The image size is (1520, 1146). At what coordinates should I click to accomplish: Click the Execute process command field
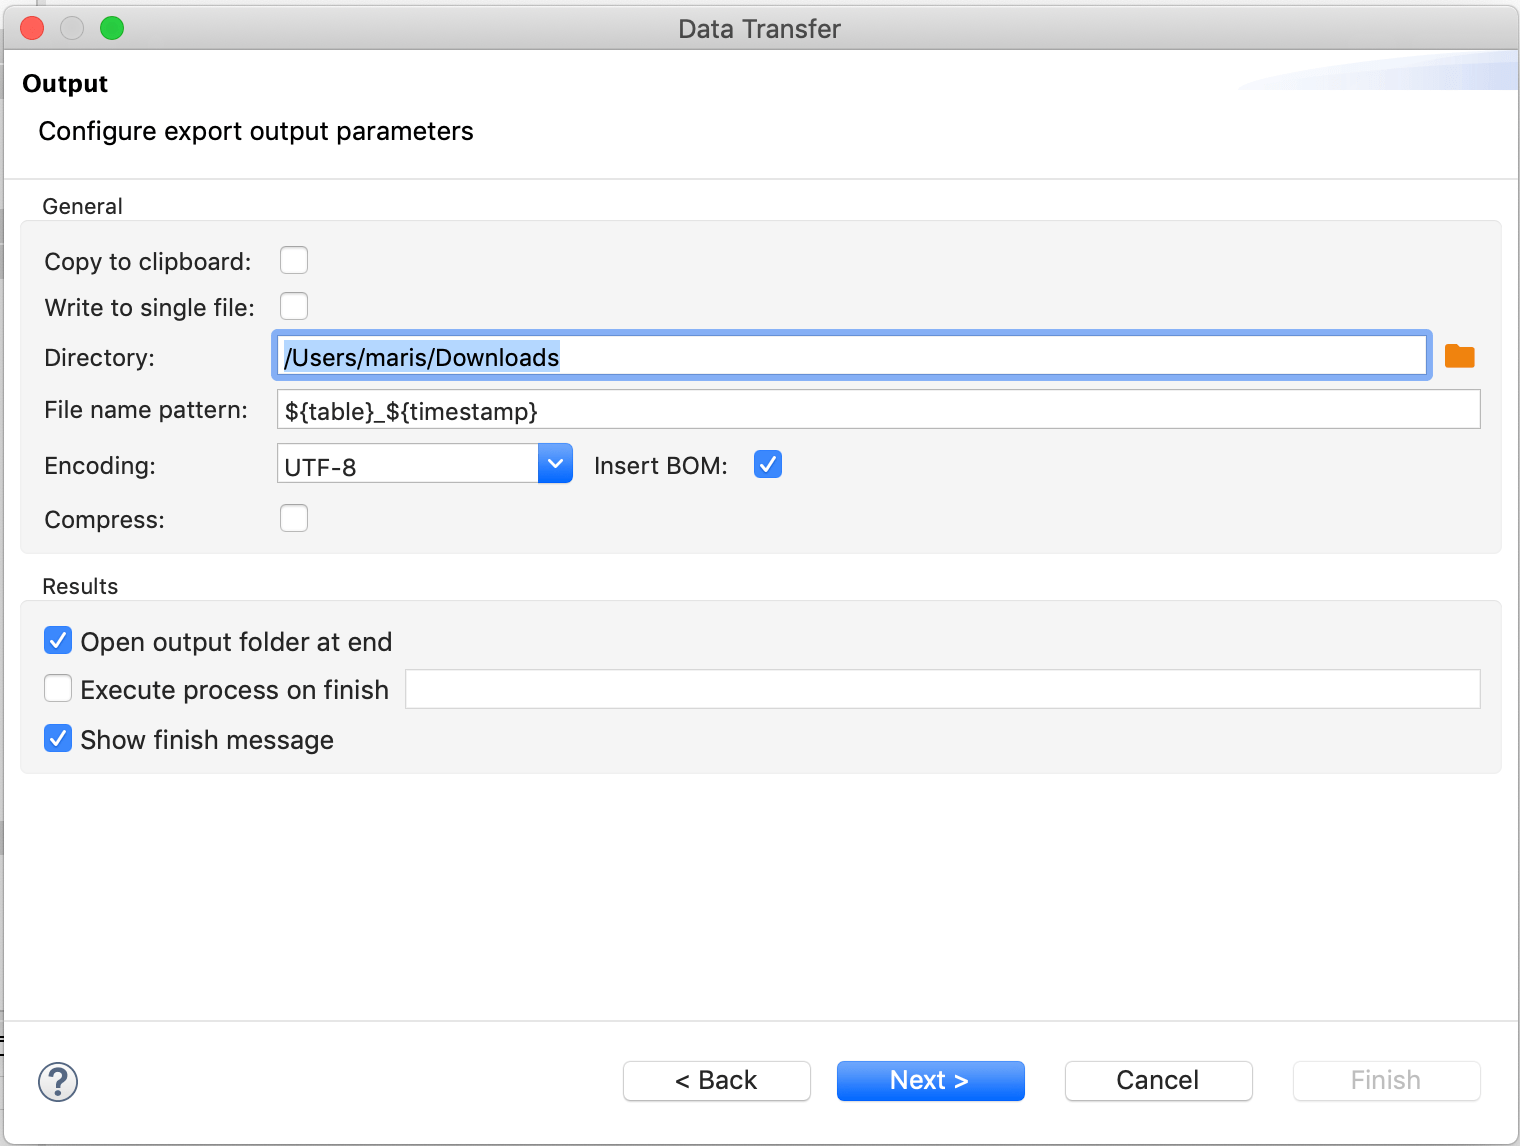[x=941, y=688]
